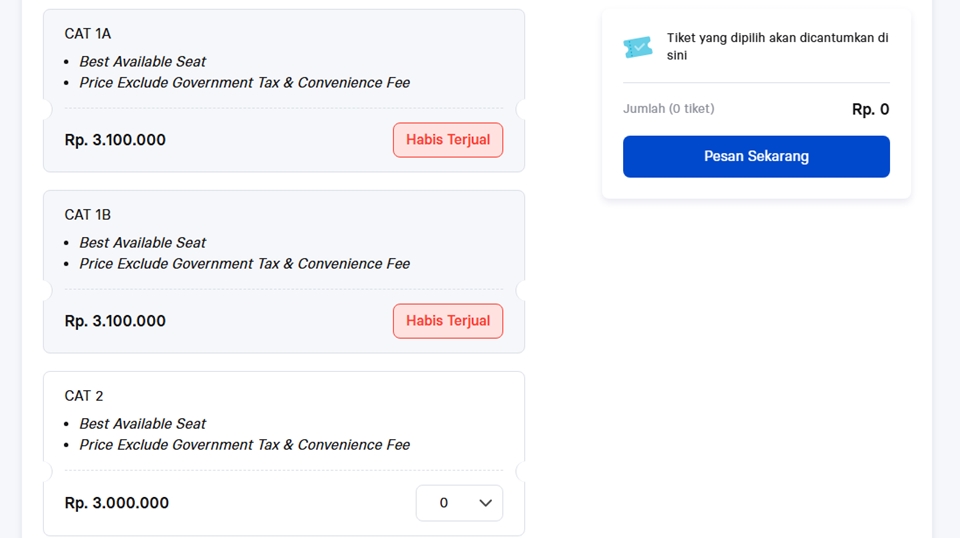
Task: Open the CAT 2 quantity dropdown chevron
Action: tap(486, 503)
